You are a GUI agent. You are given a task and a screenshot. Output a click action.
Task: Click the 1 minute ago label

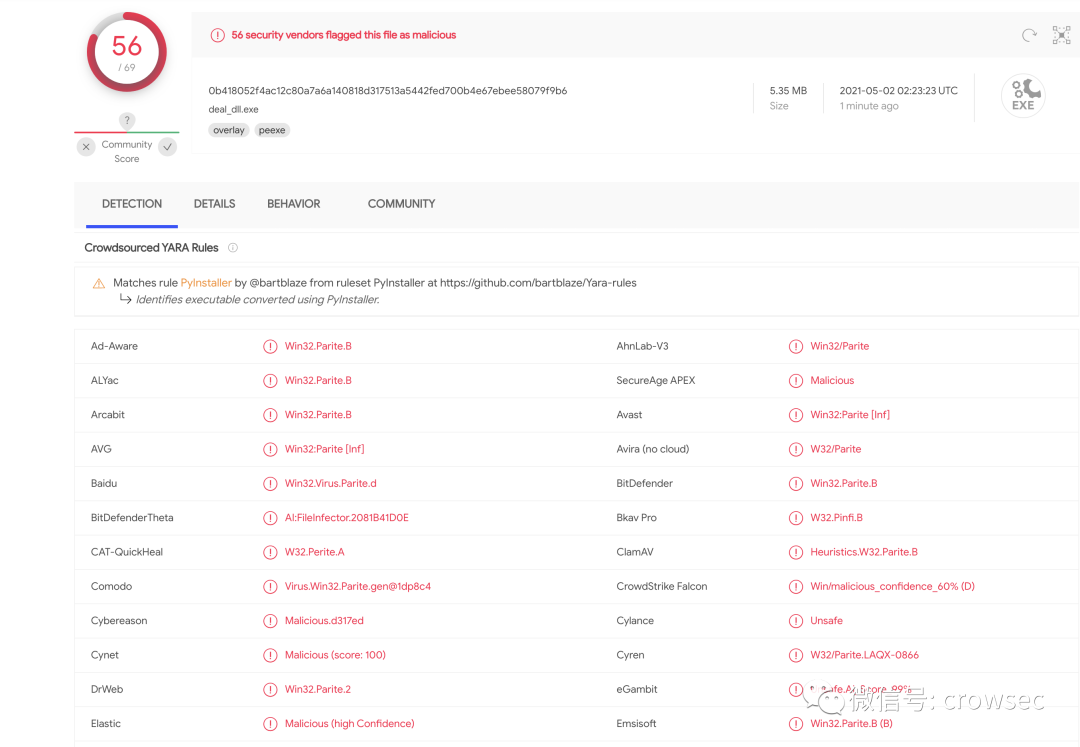(869, 106)
